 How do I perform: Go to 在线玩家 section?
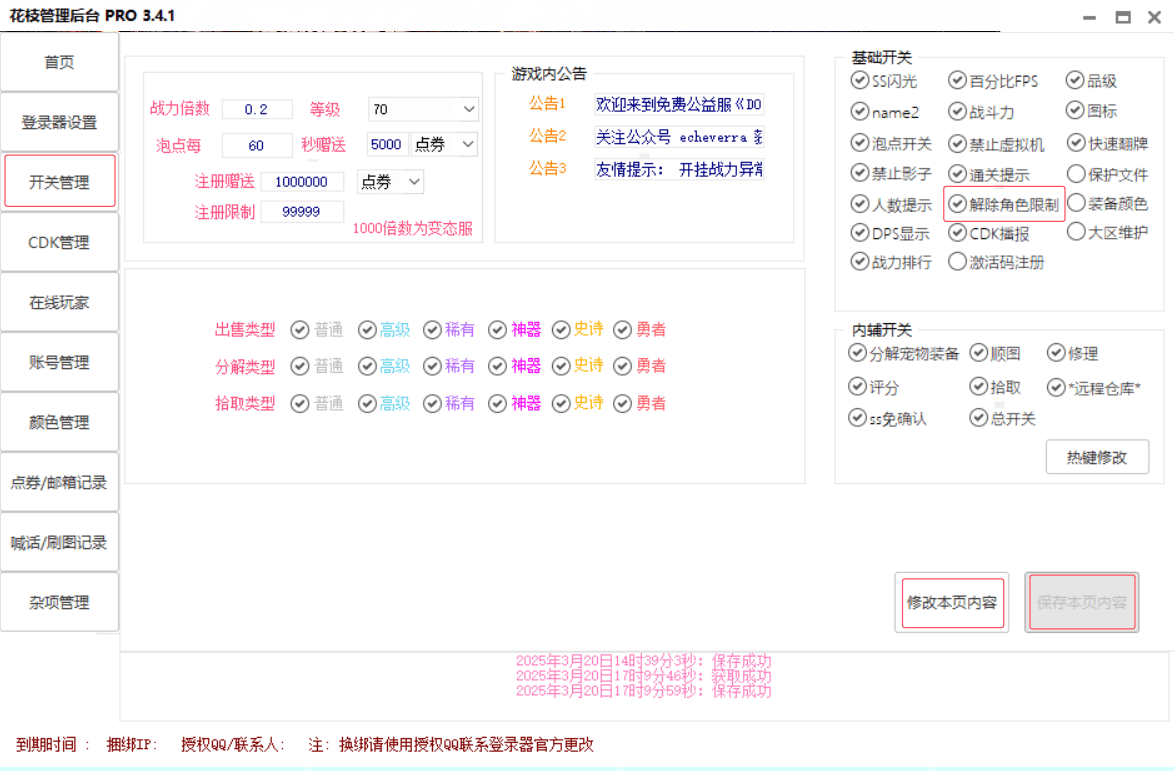[x=59, y=302]
